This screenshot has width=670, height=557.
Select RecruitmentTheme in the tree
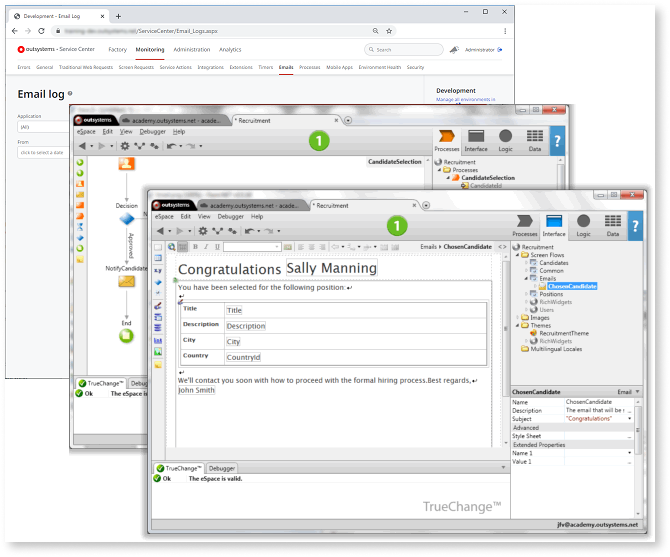564,333
